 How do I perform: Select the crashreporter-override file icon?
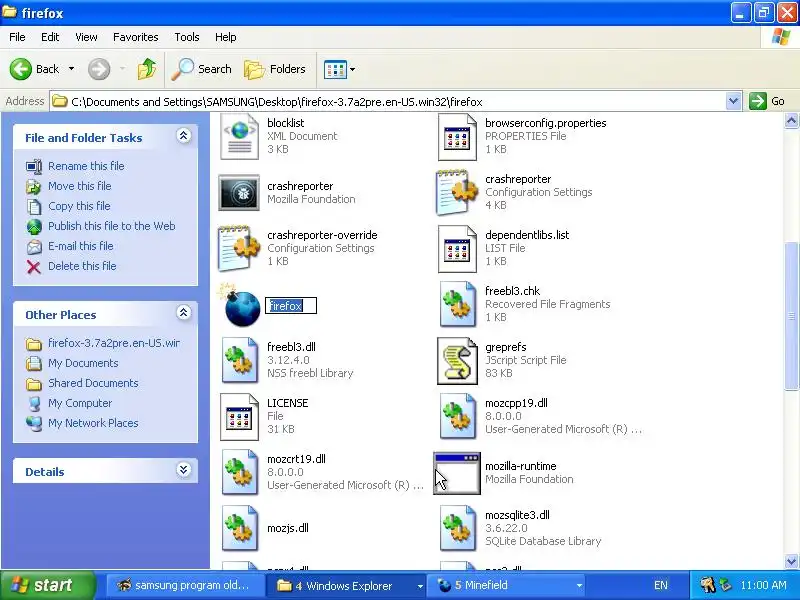click(x=239, y=248)
